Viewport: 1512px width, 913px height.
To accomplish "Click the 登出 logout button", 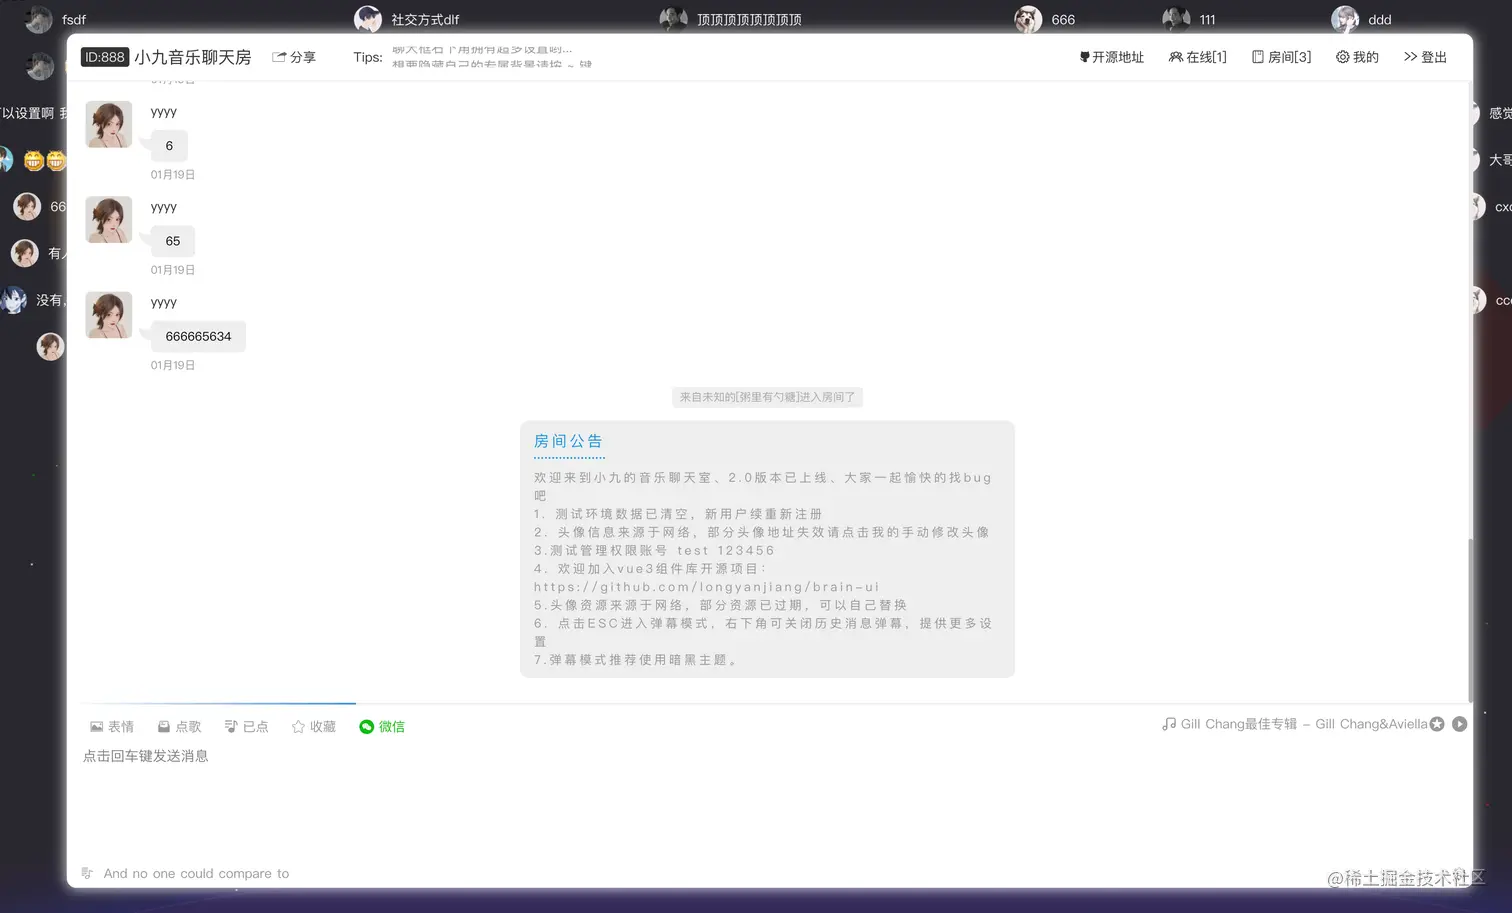I will [x=1424, y=57].
